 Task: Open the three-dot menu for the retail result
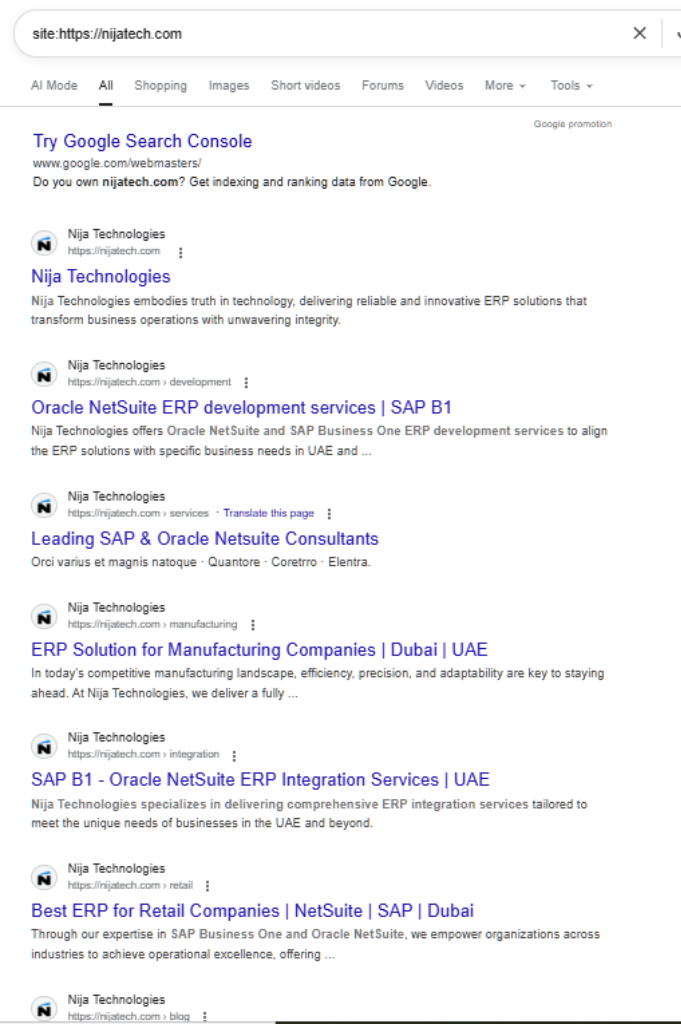207,886
